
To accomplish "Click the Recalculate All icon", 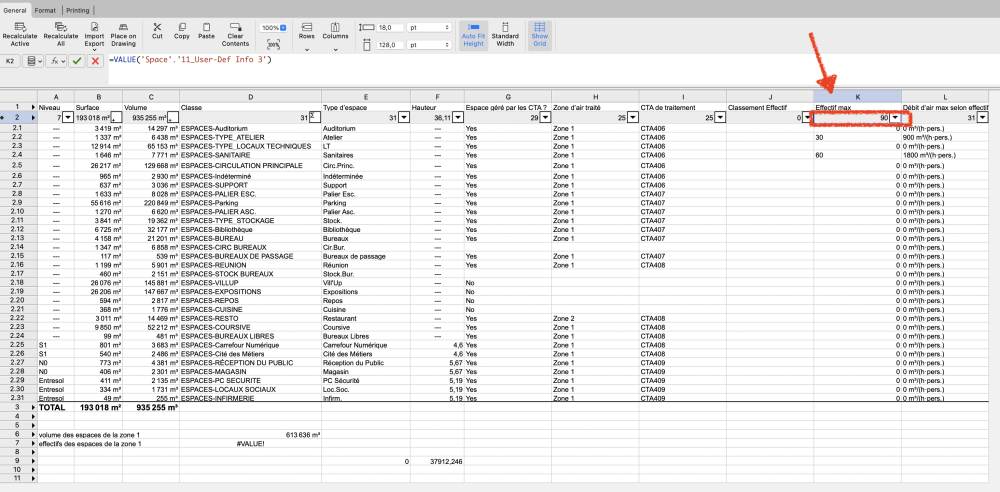I will coord(60,27).
